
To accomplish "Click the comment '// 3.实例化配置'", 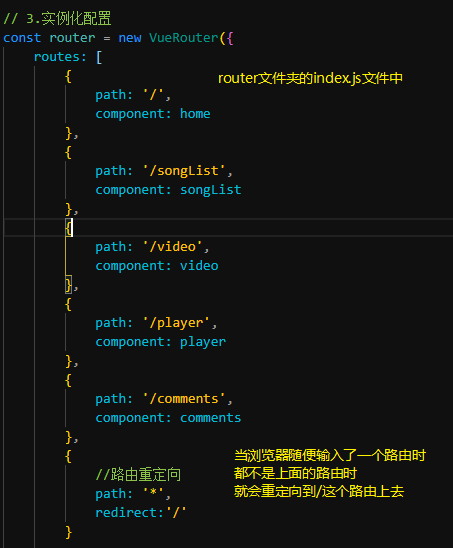I will tap(57, 19).
